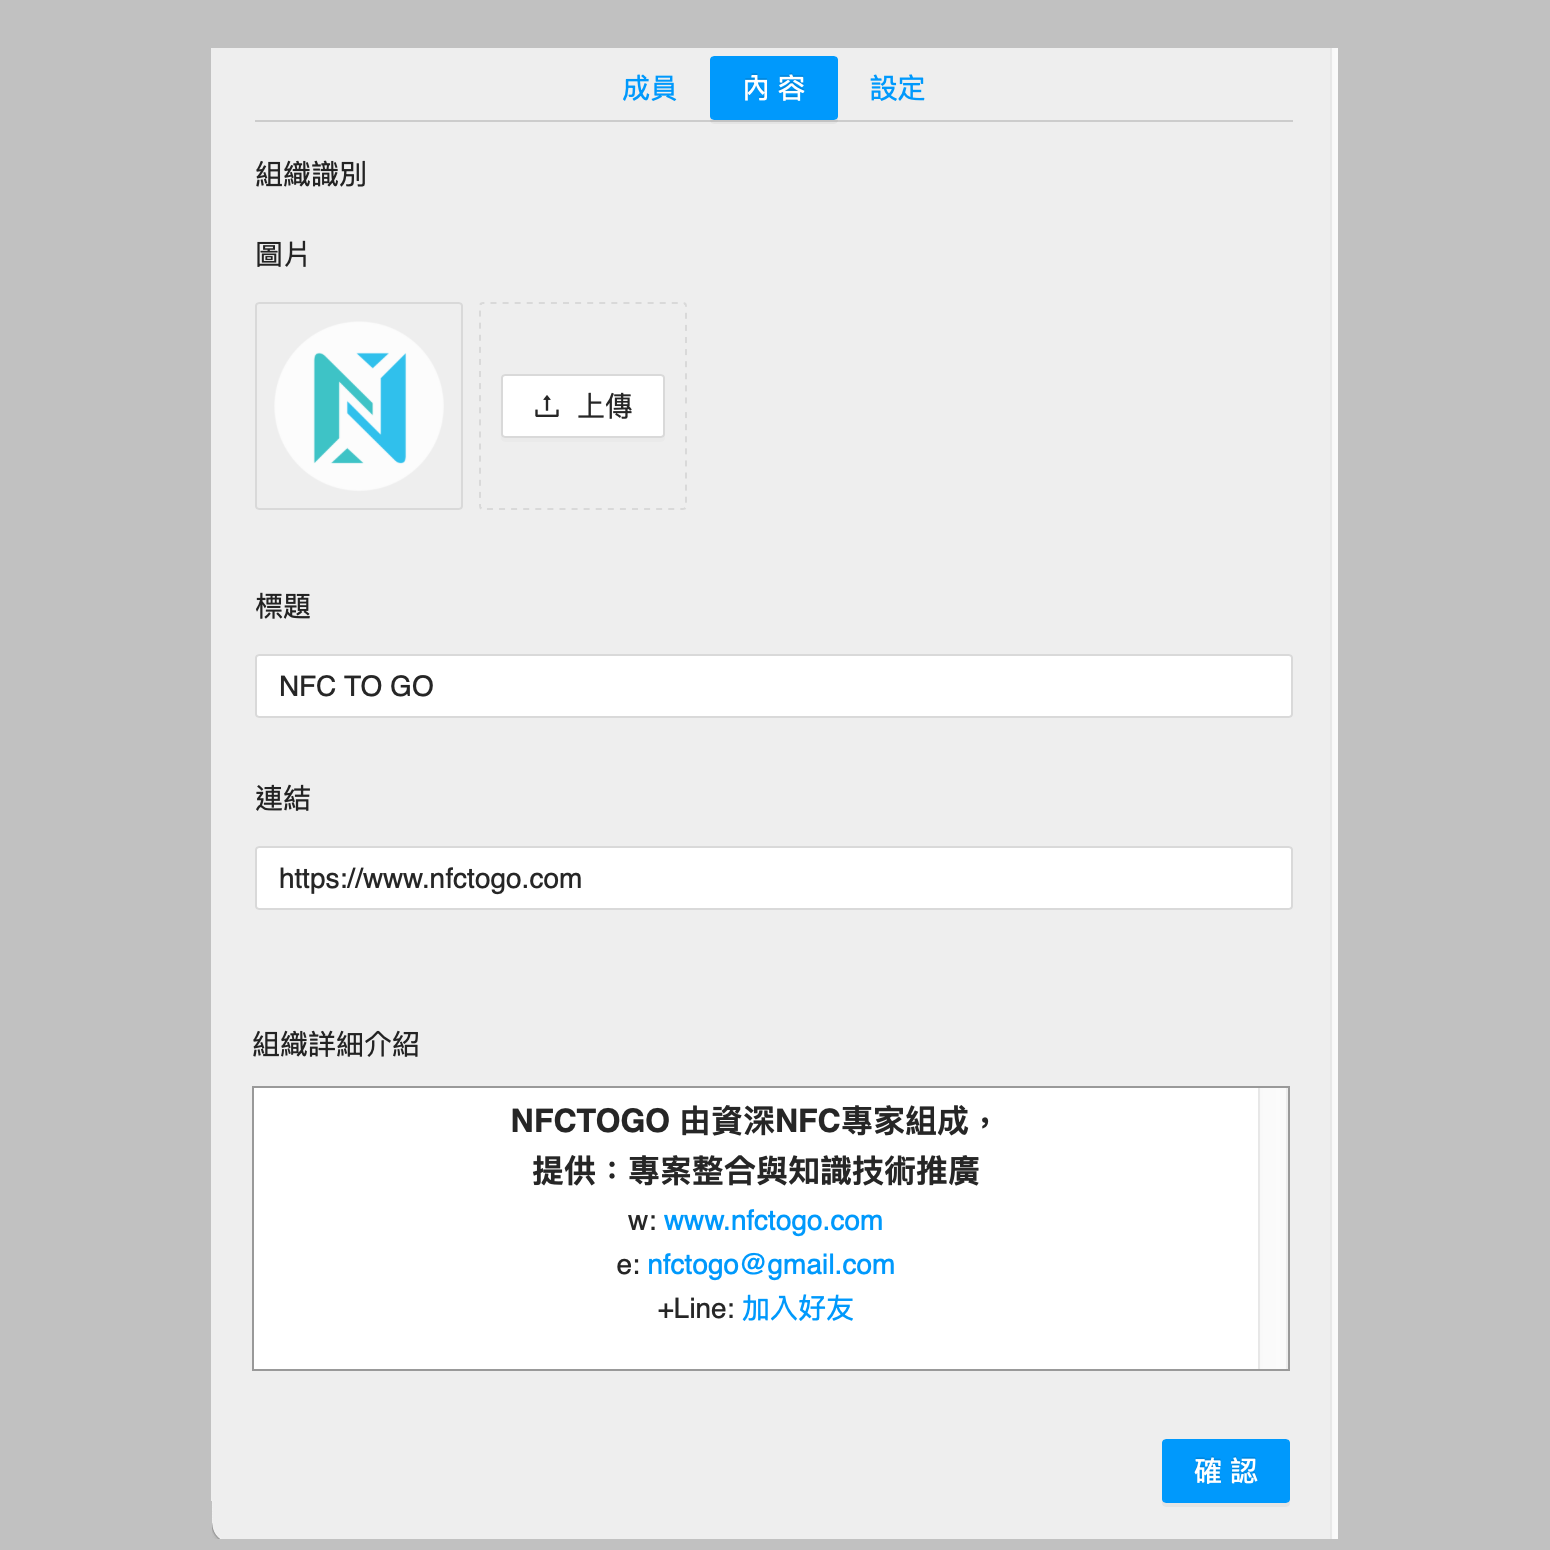Viewport: 1550px width, 1550px height.
Task: Click the 連結 field label
Action: click(283, 798)
